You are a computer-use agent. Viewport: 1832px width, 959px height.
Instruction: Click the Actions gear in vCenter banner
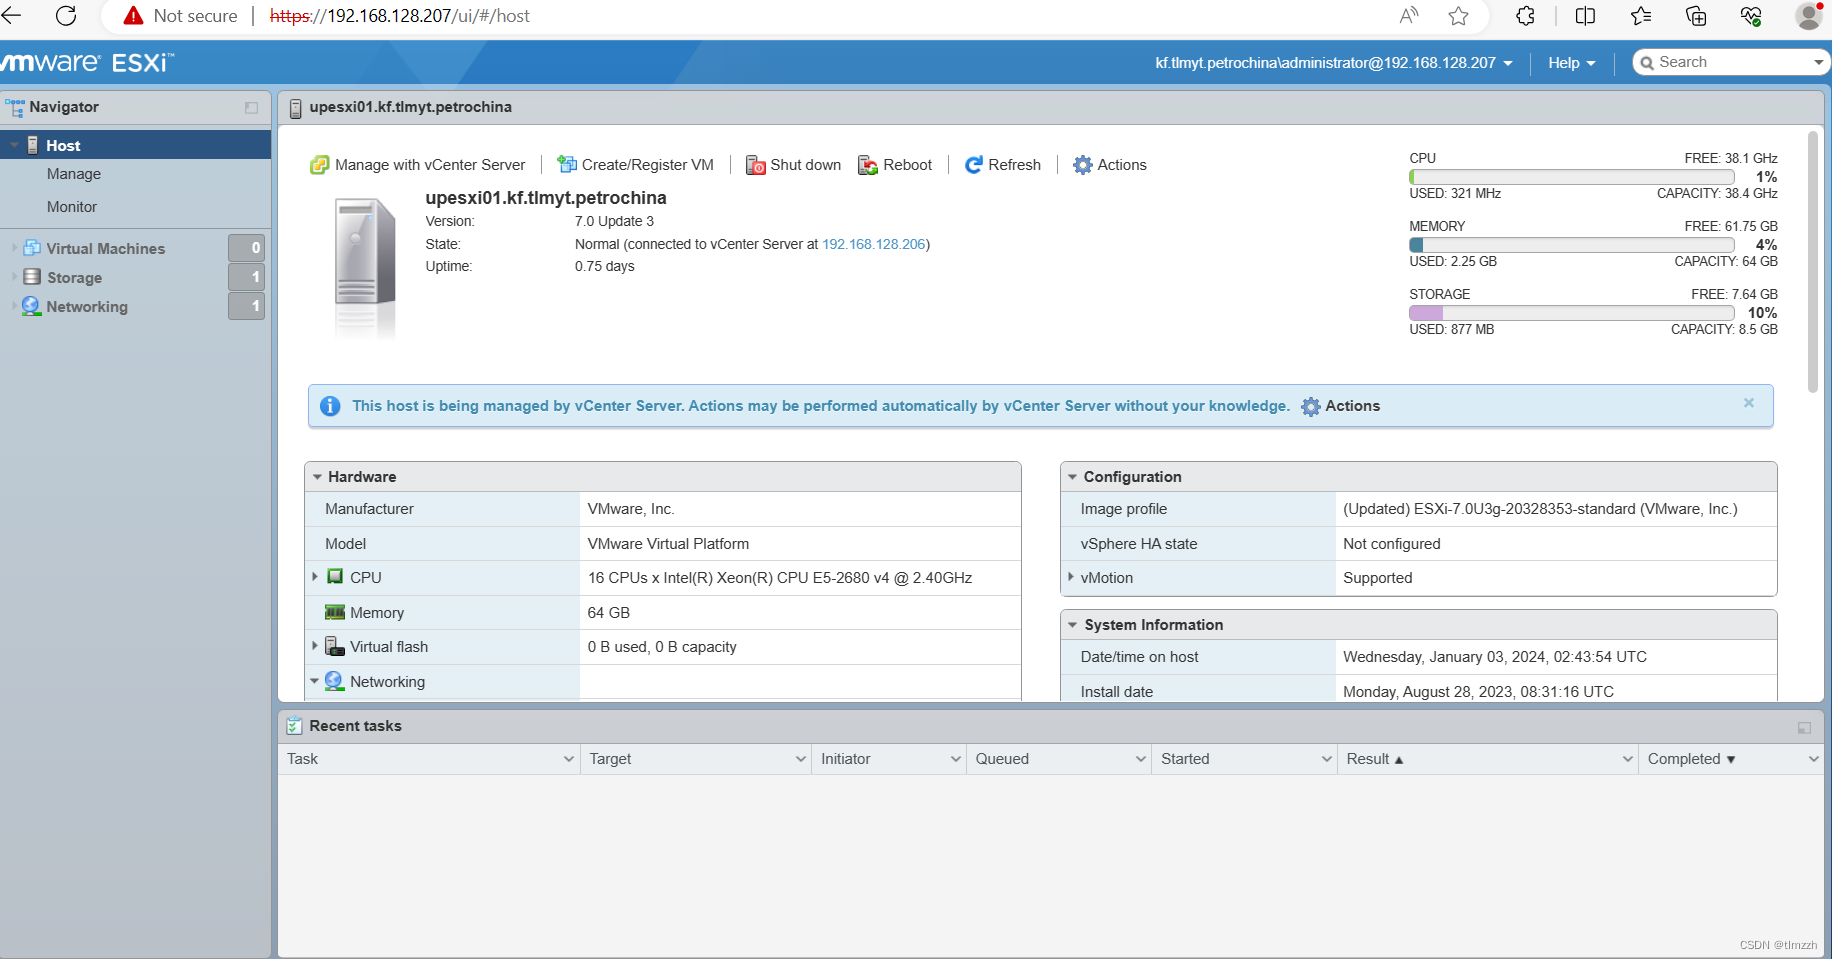(x=1311, y=406)
